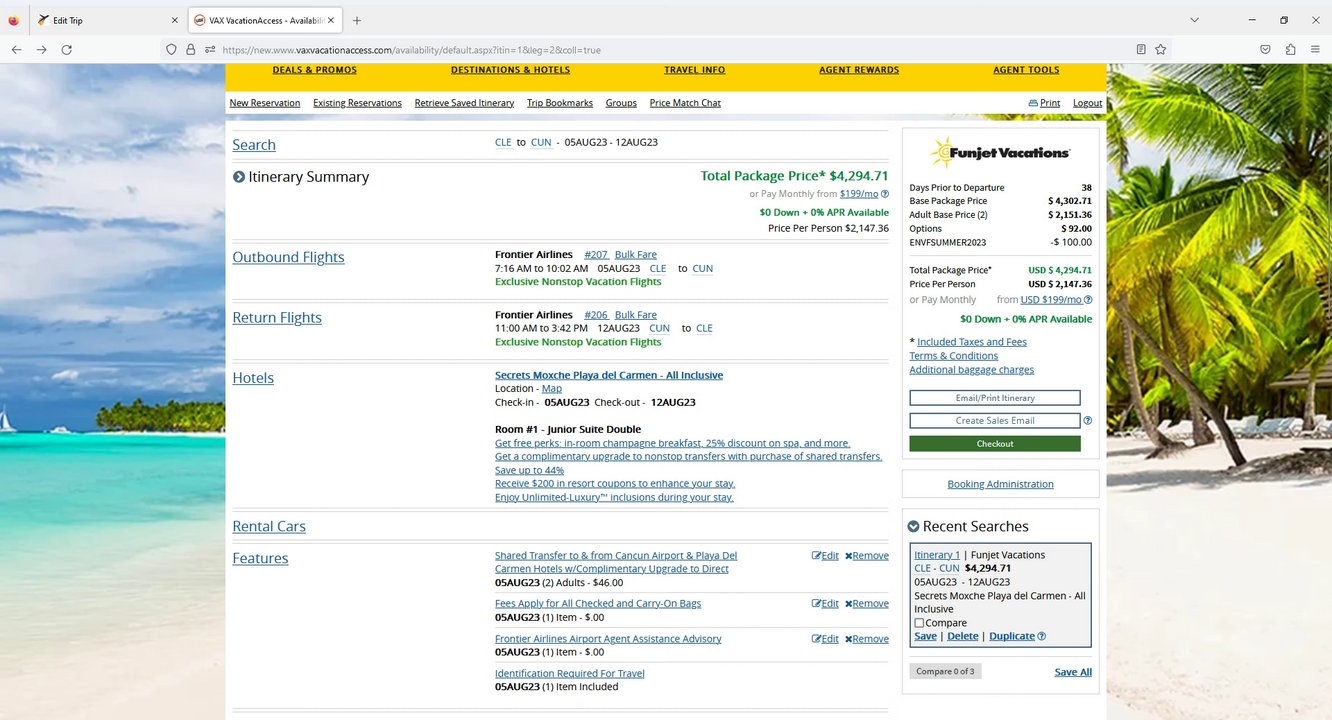Viewport: 1332px width, 720px height.
Task: Click the Funjet Vacations logo
Action: click(1000, 152)
